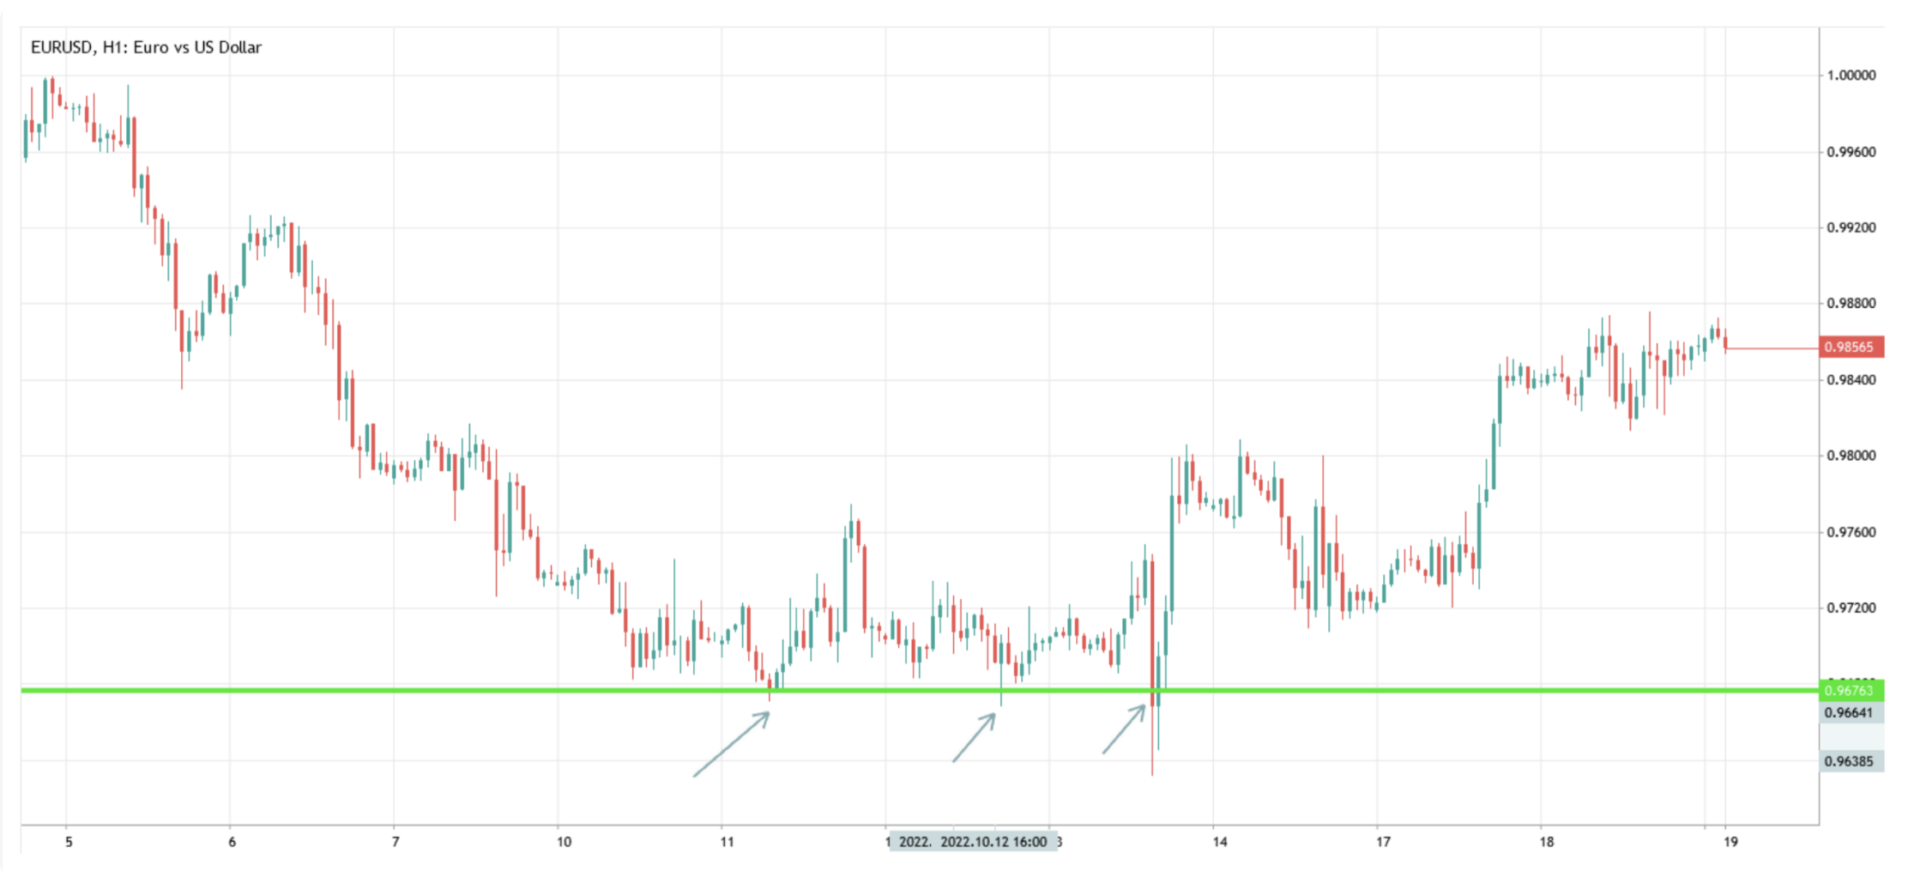1920x883 pixels.
Task: Select the 0.96385 price label on axis
Action: pos(1850,761)
